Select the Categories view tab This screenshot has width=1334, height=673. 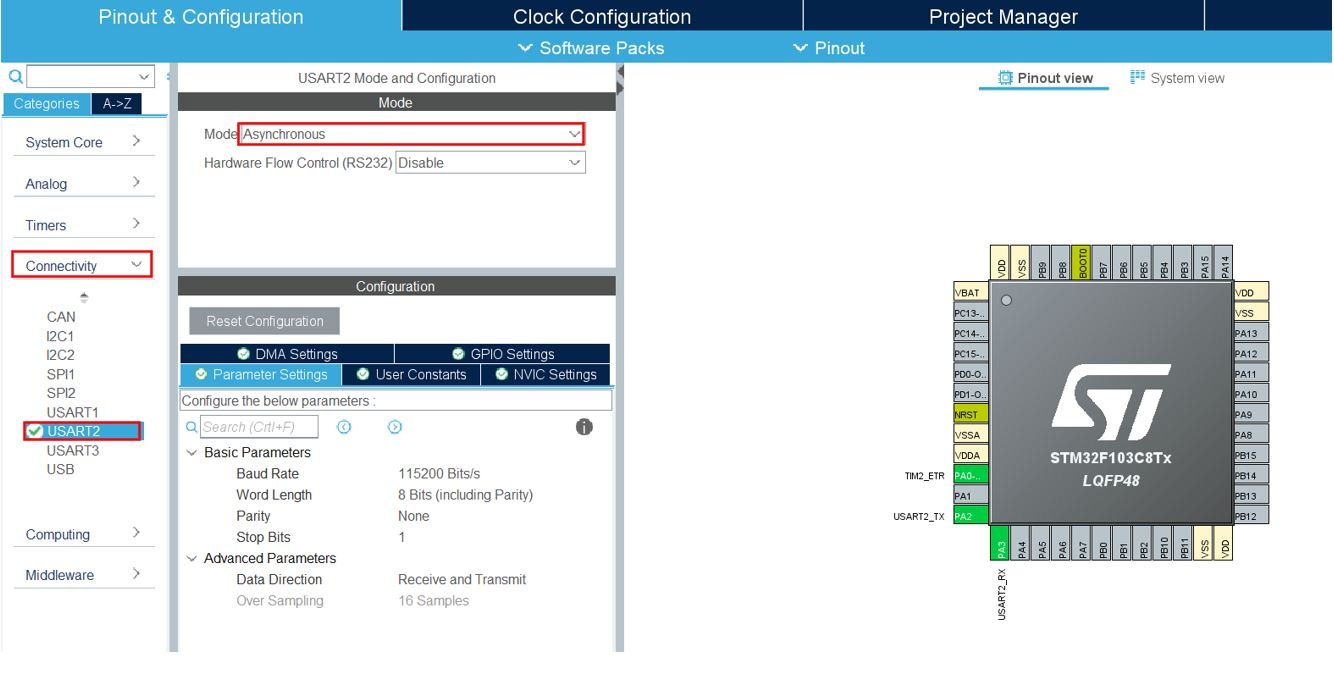click(x=46, y=104)
